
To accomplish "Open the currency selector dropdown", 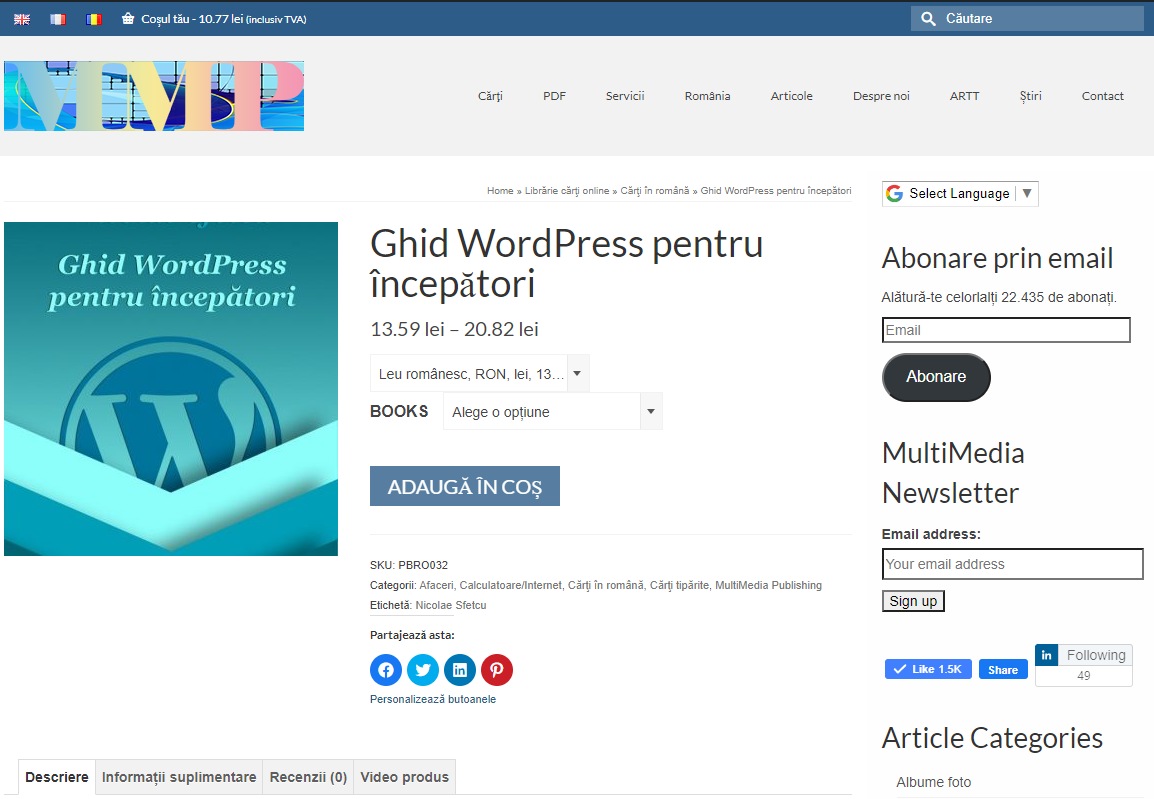I will click(x=480, y=374).
